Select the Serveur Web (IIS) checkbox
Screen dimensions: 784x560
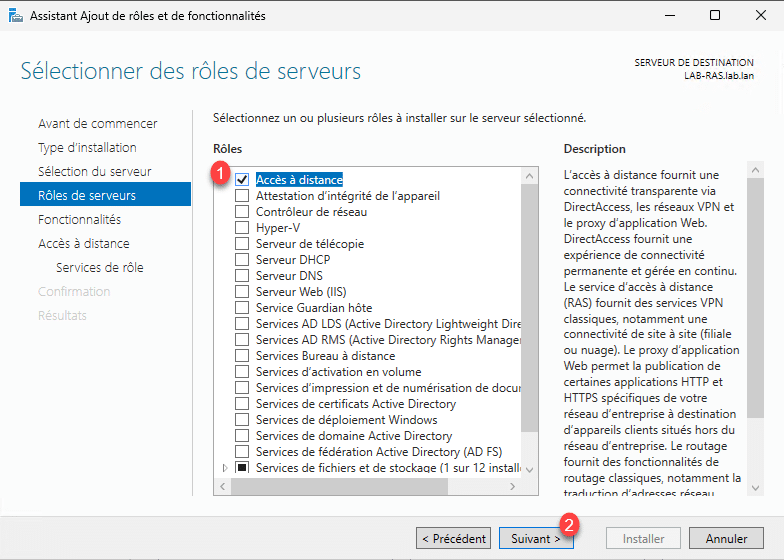coord(241,292)
